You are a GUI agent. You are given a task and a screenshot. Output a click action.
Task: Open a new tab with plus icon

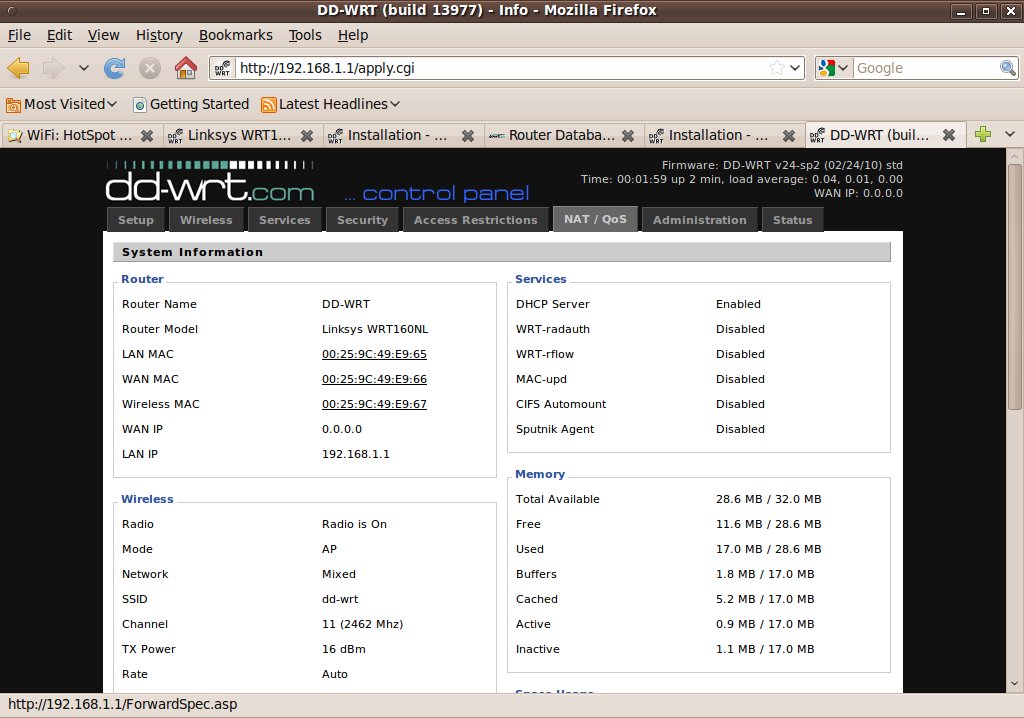click(983, 135)
